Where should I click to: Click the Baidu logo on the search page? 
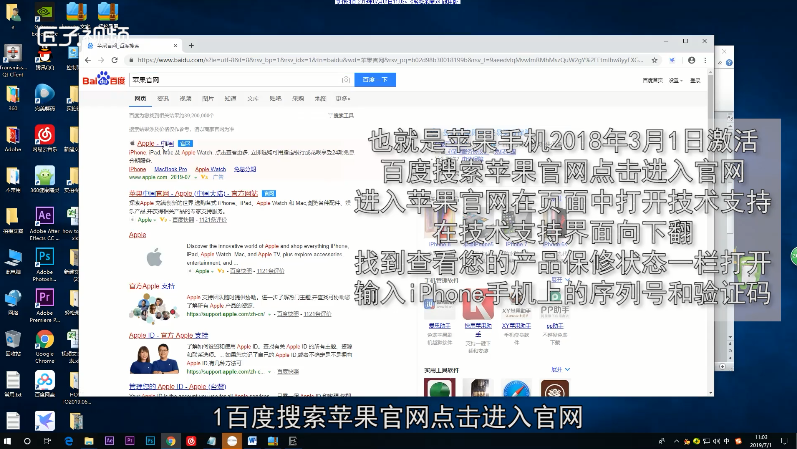103,79
